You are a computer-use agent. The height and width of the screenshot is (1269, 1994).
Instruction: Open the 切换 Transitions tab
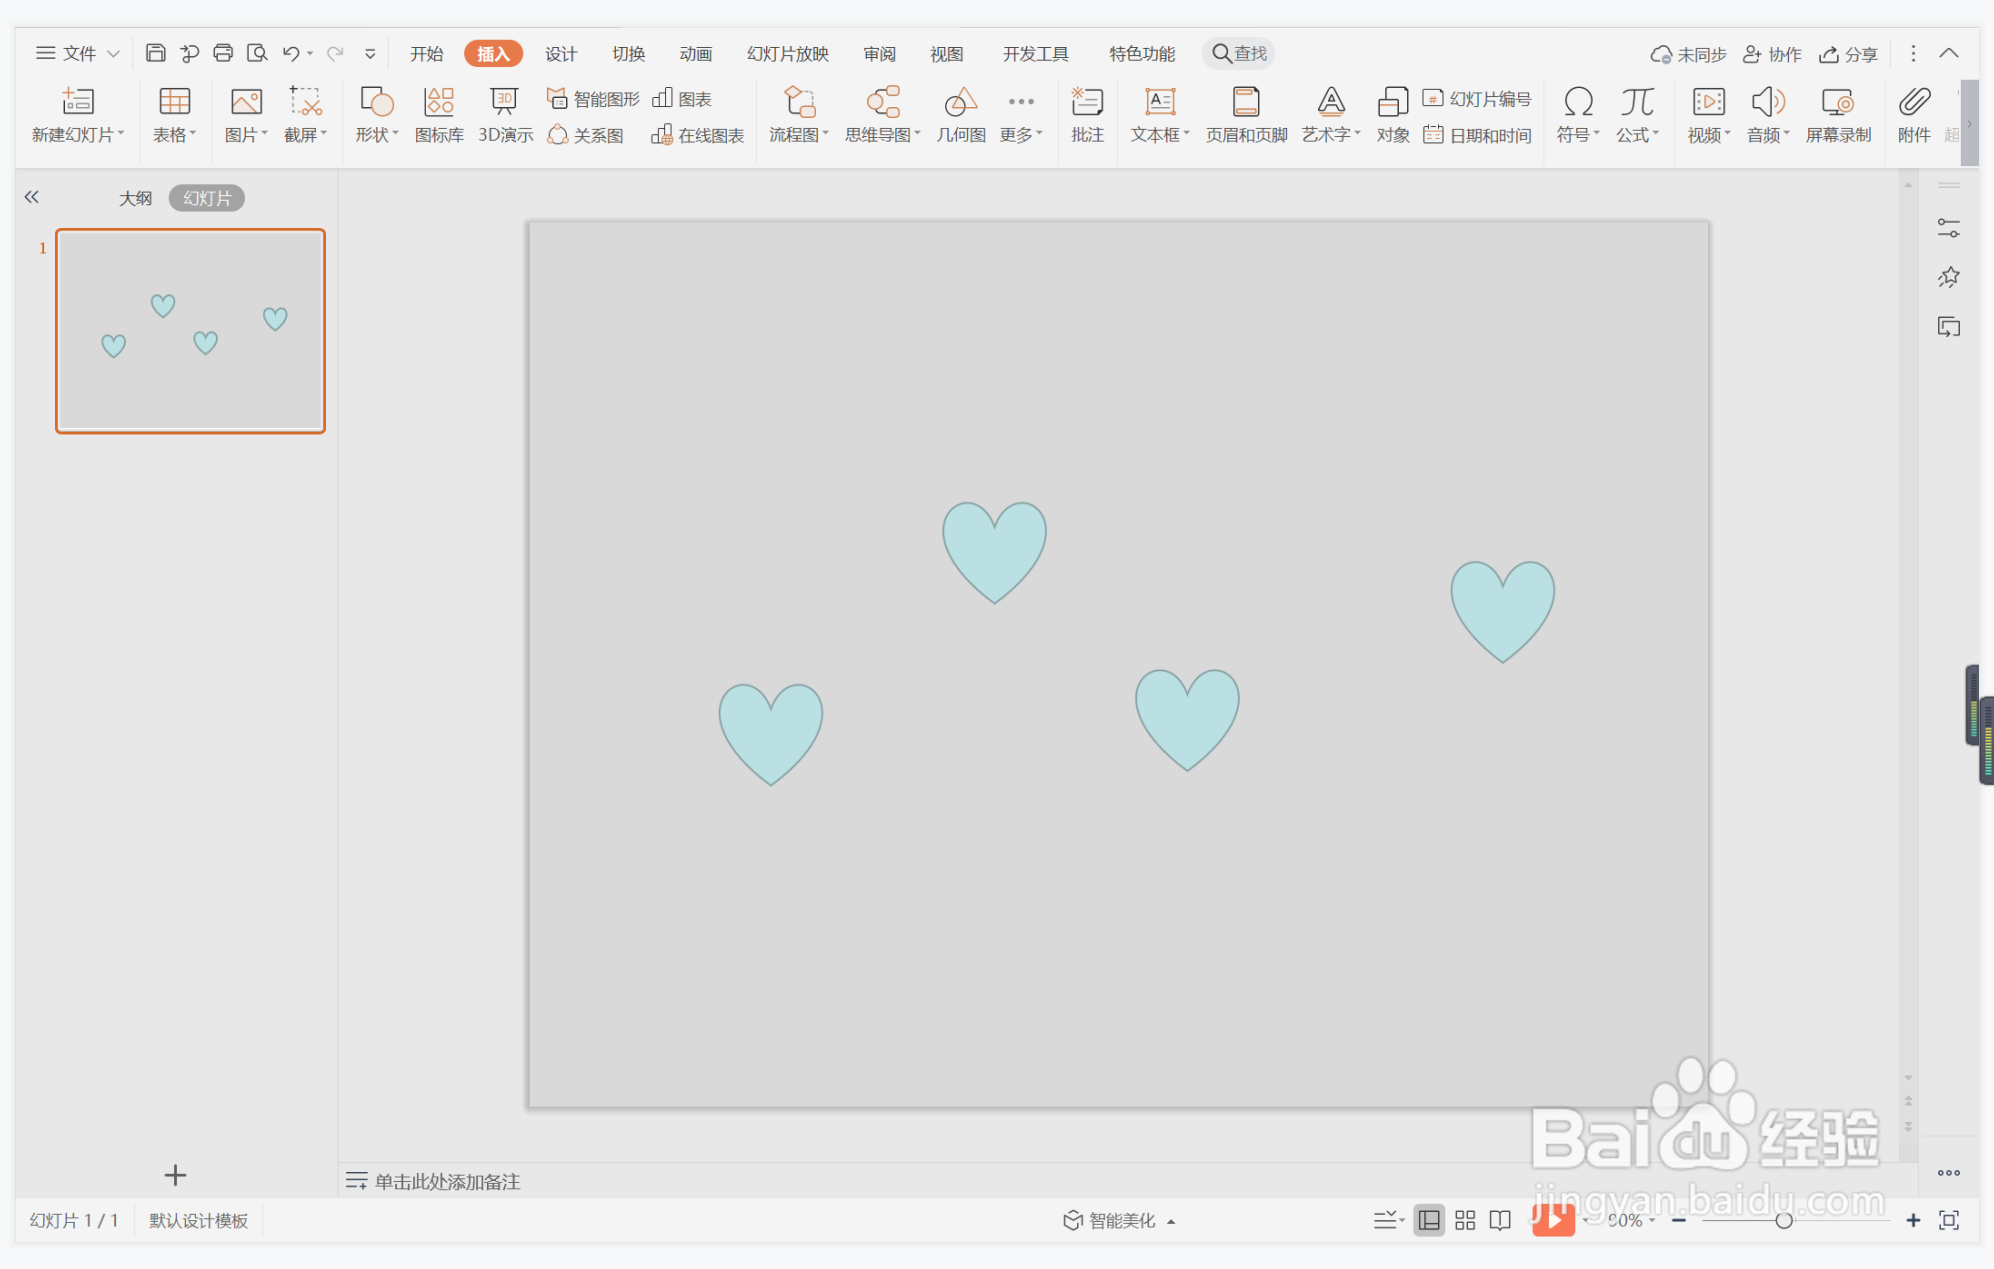pos(628,54)
